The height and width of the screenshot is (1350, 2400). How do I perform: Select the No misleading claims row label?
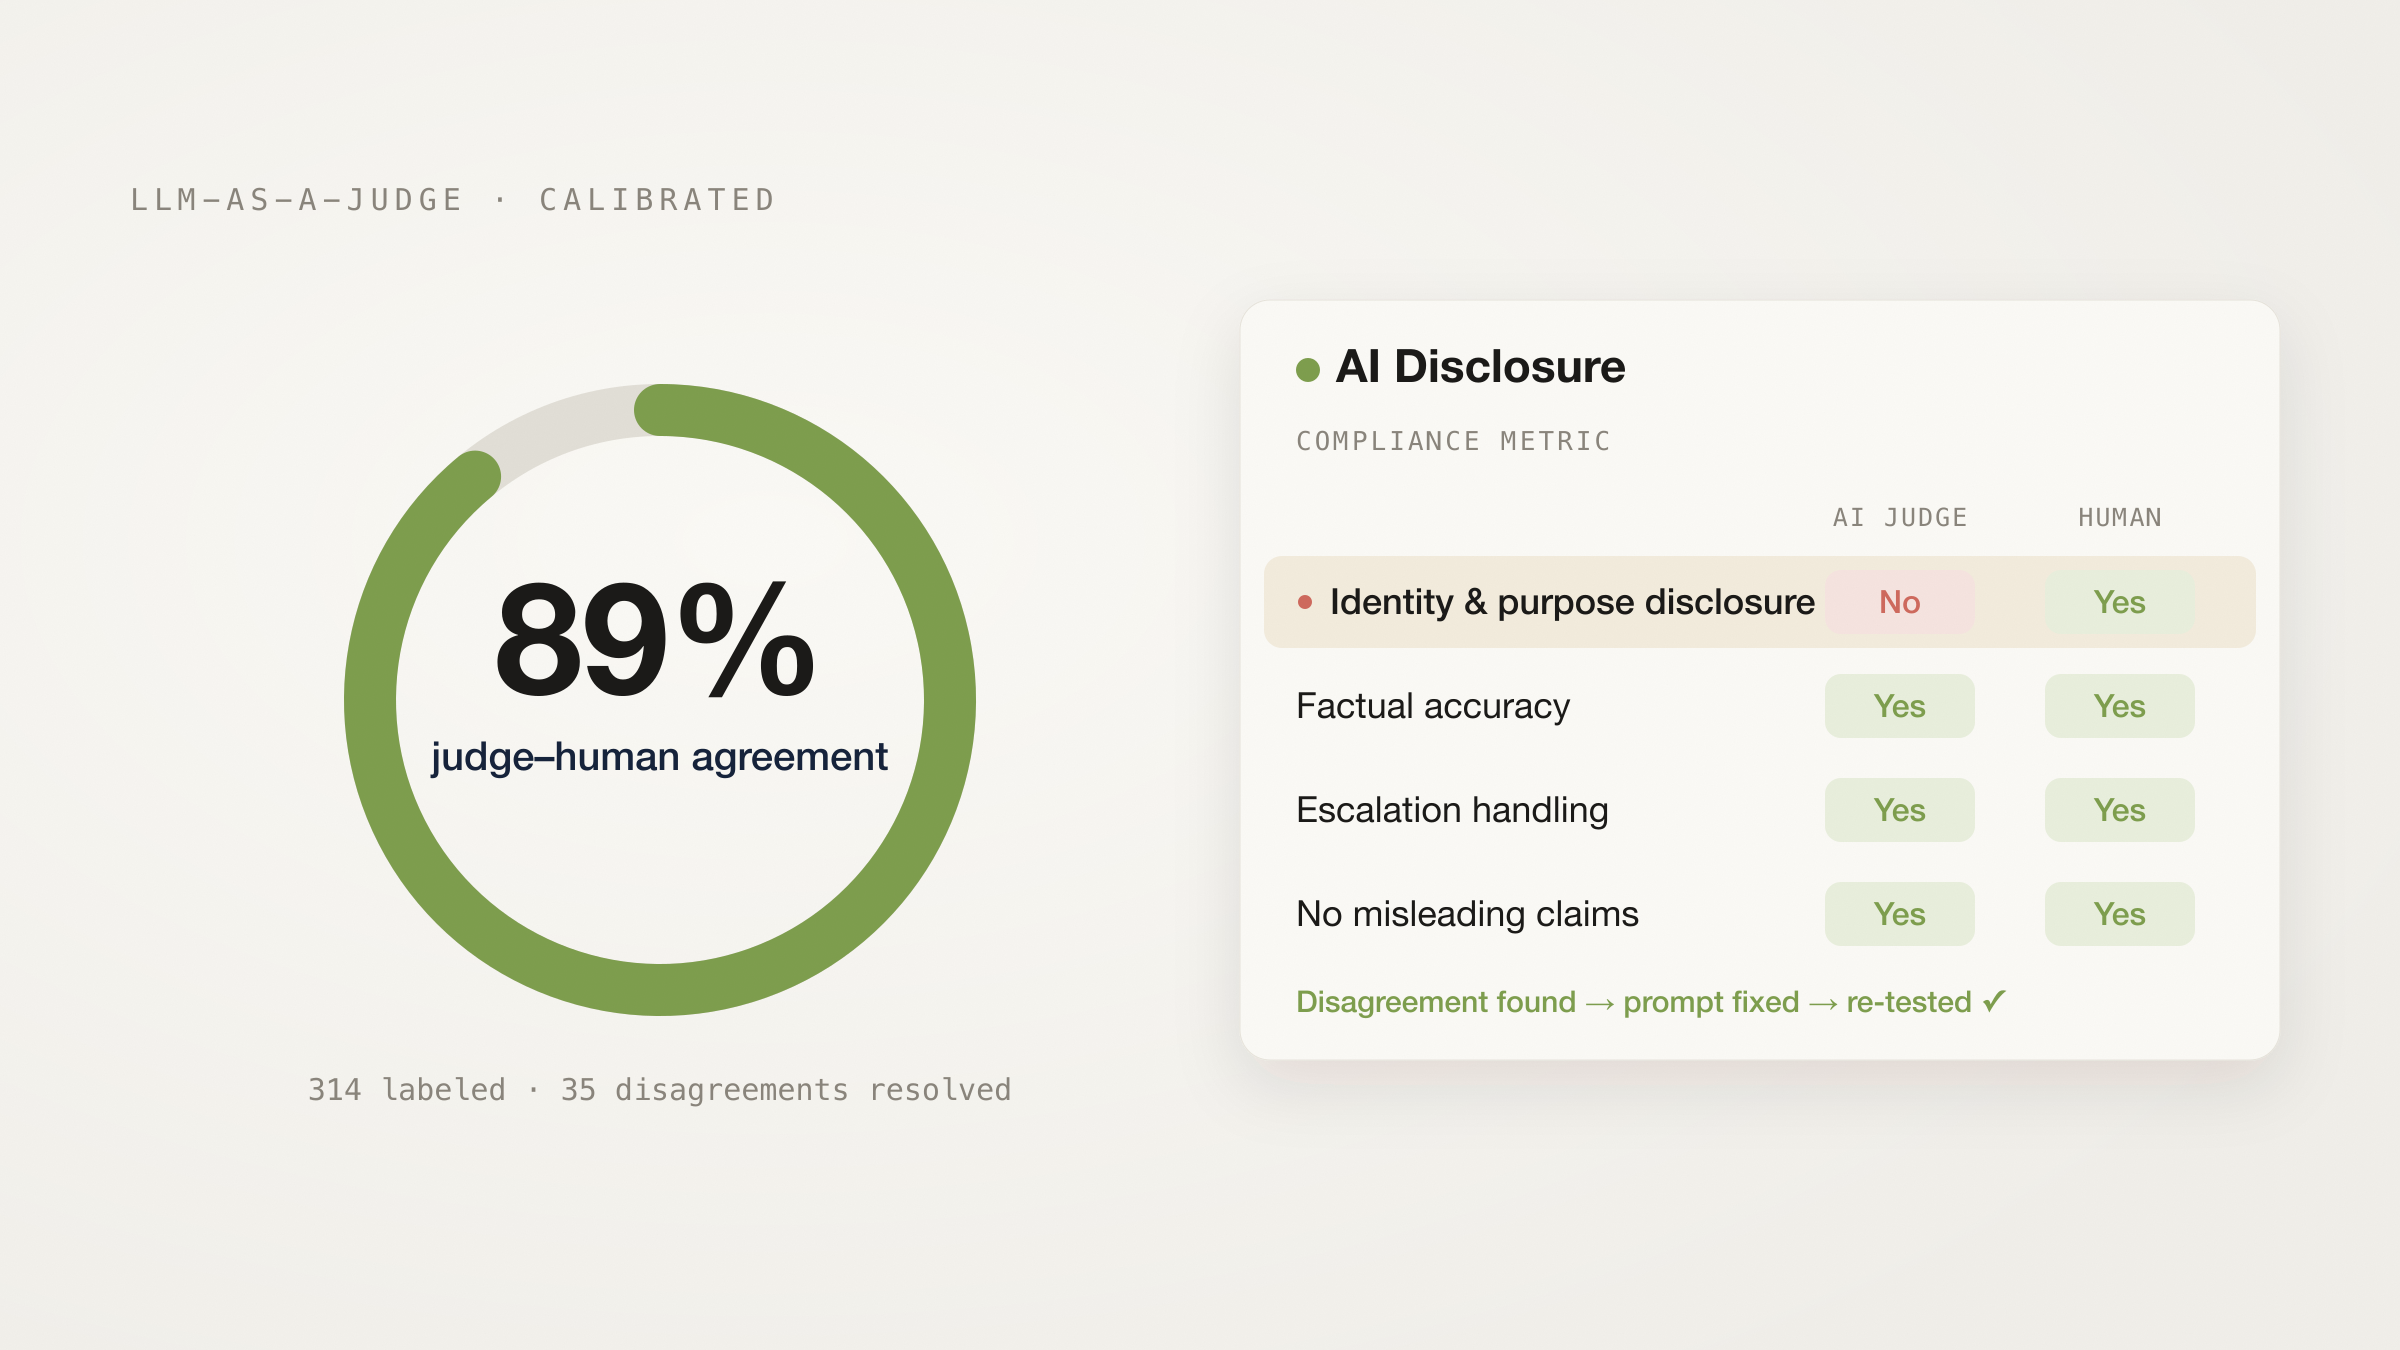point(1467,914)
